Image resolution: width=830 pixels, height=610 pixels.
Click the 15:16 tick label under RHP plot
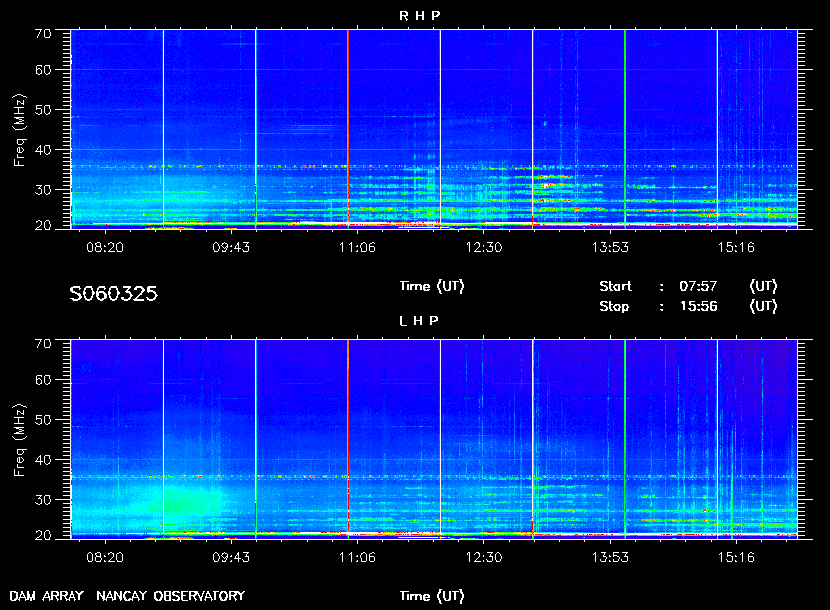pyautogui.click(x=736, y=247)
